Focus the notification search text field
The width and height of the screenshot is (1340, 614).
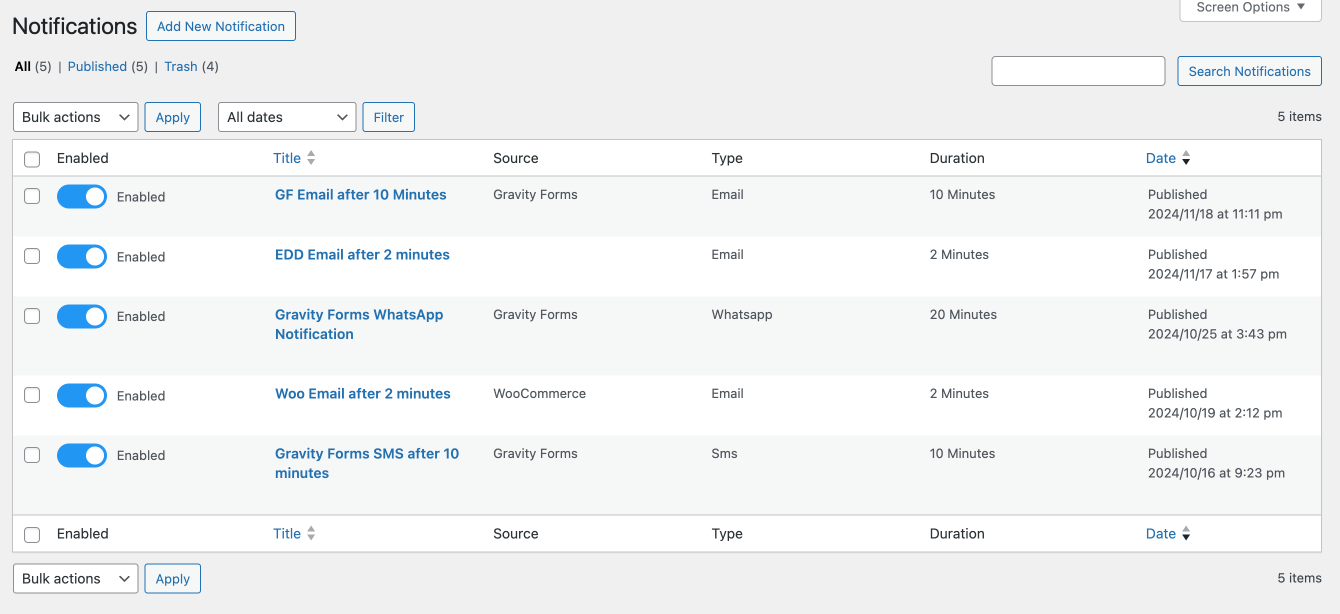[x=1078, y=71]
